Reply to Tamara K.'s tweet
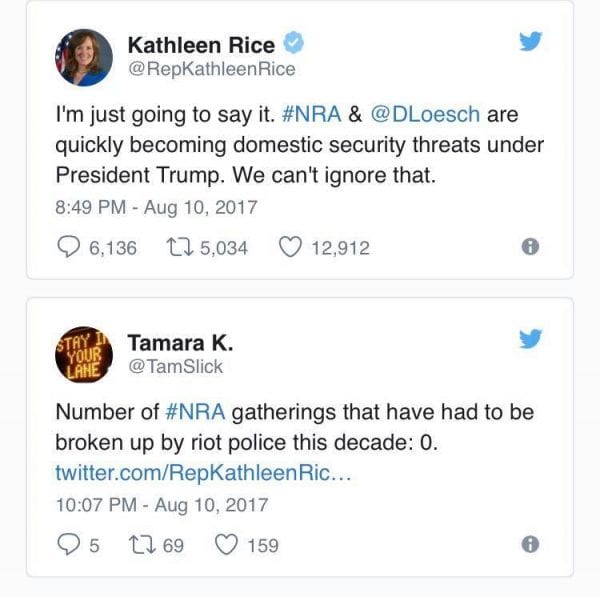The image size is (600, 597). [x=69, y=545]
